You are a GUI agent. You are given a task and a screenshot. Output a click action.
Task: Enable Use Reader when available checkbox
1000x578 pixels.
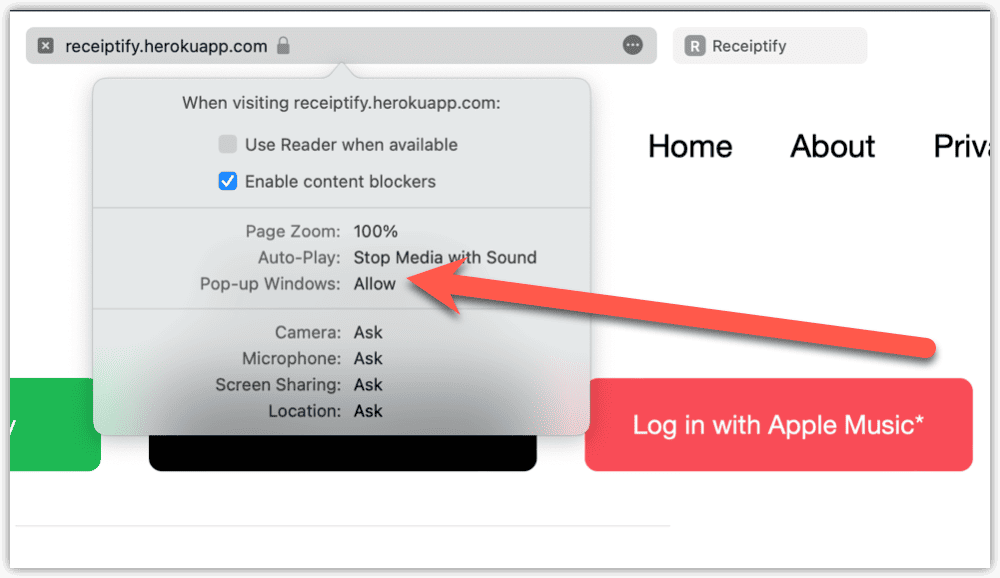point(228,144)
